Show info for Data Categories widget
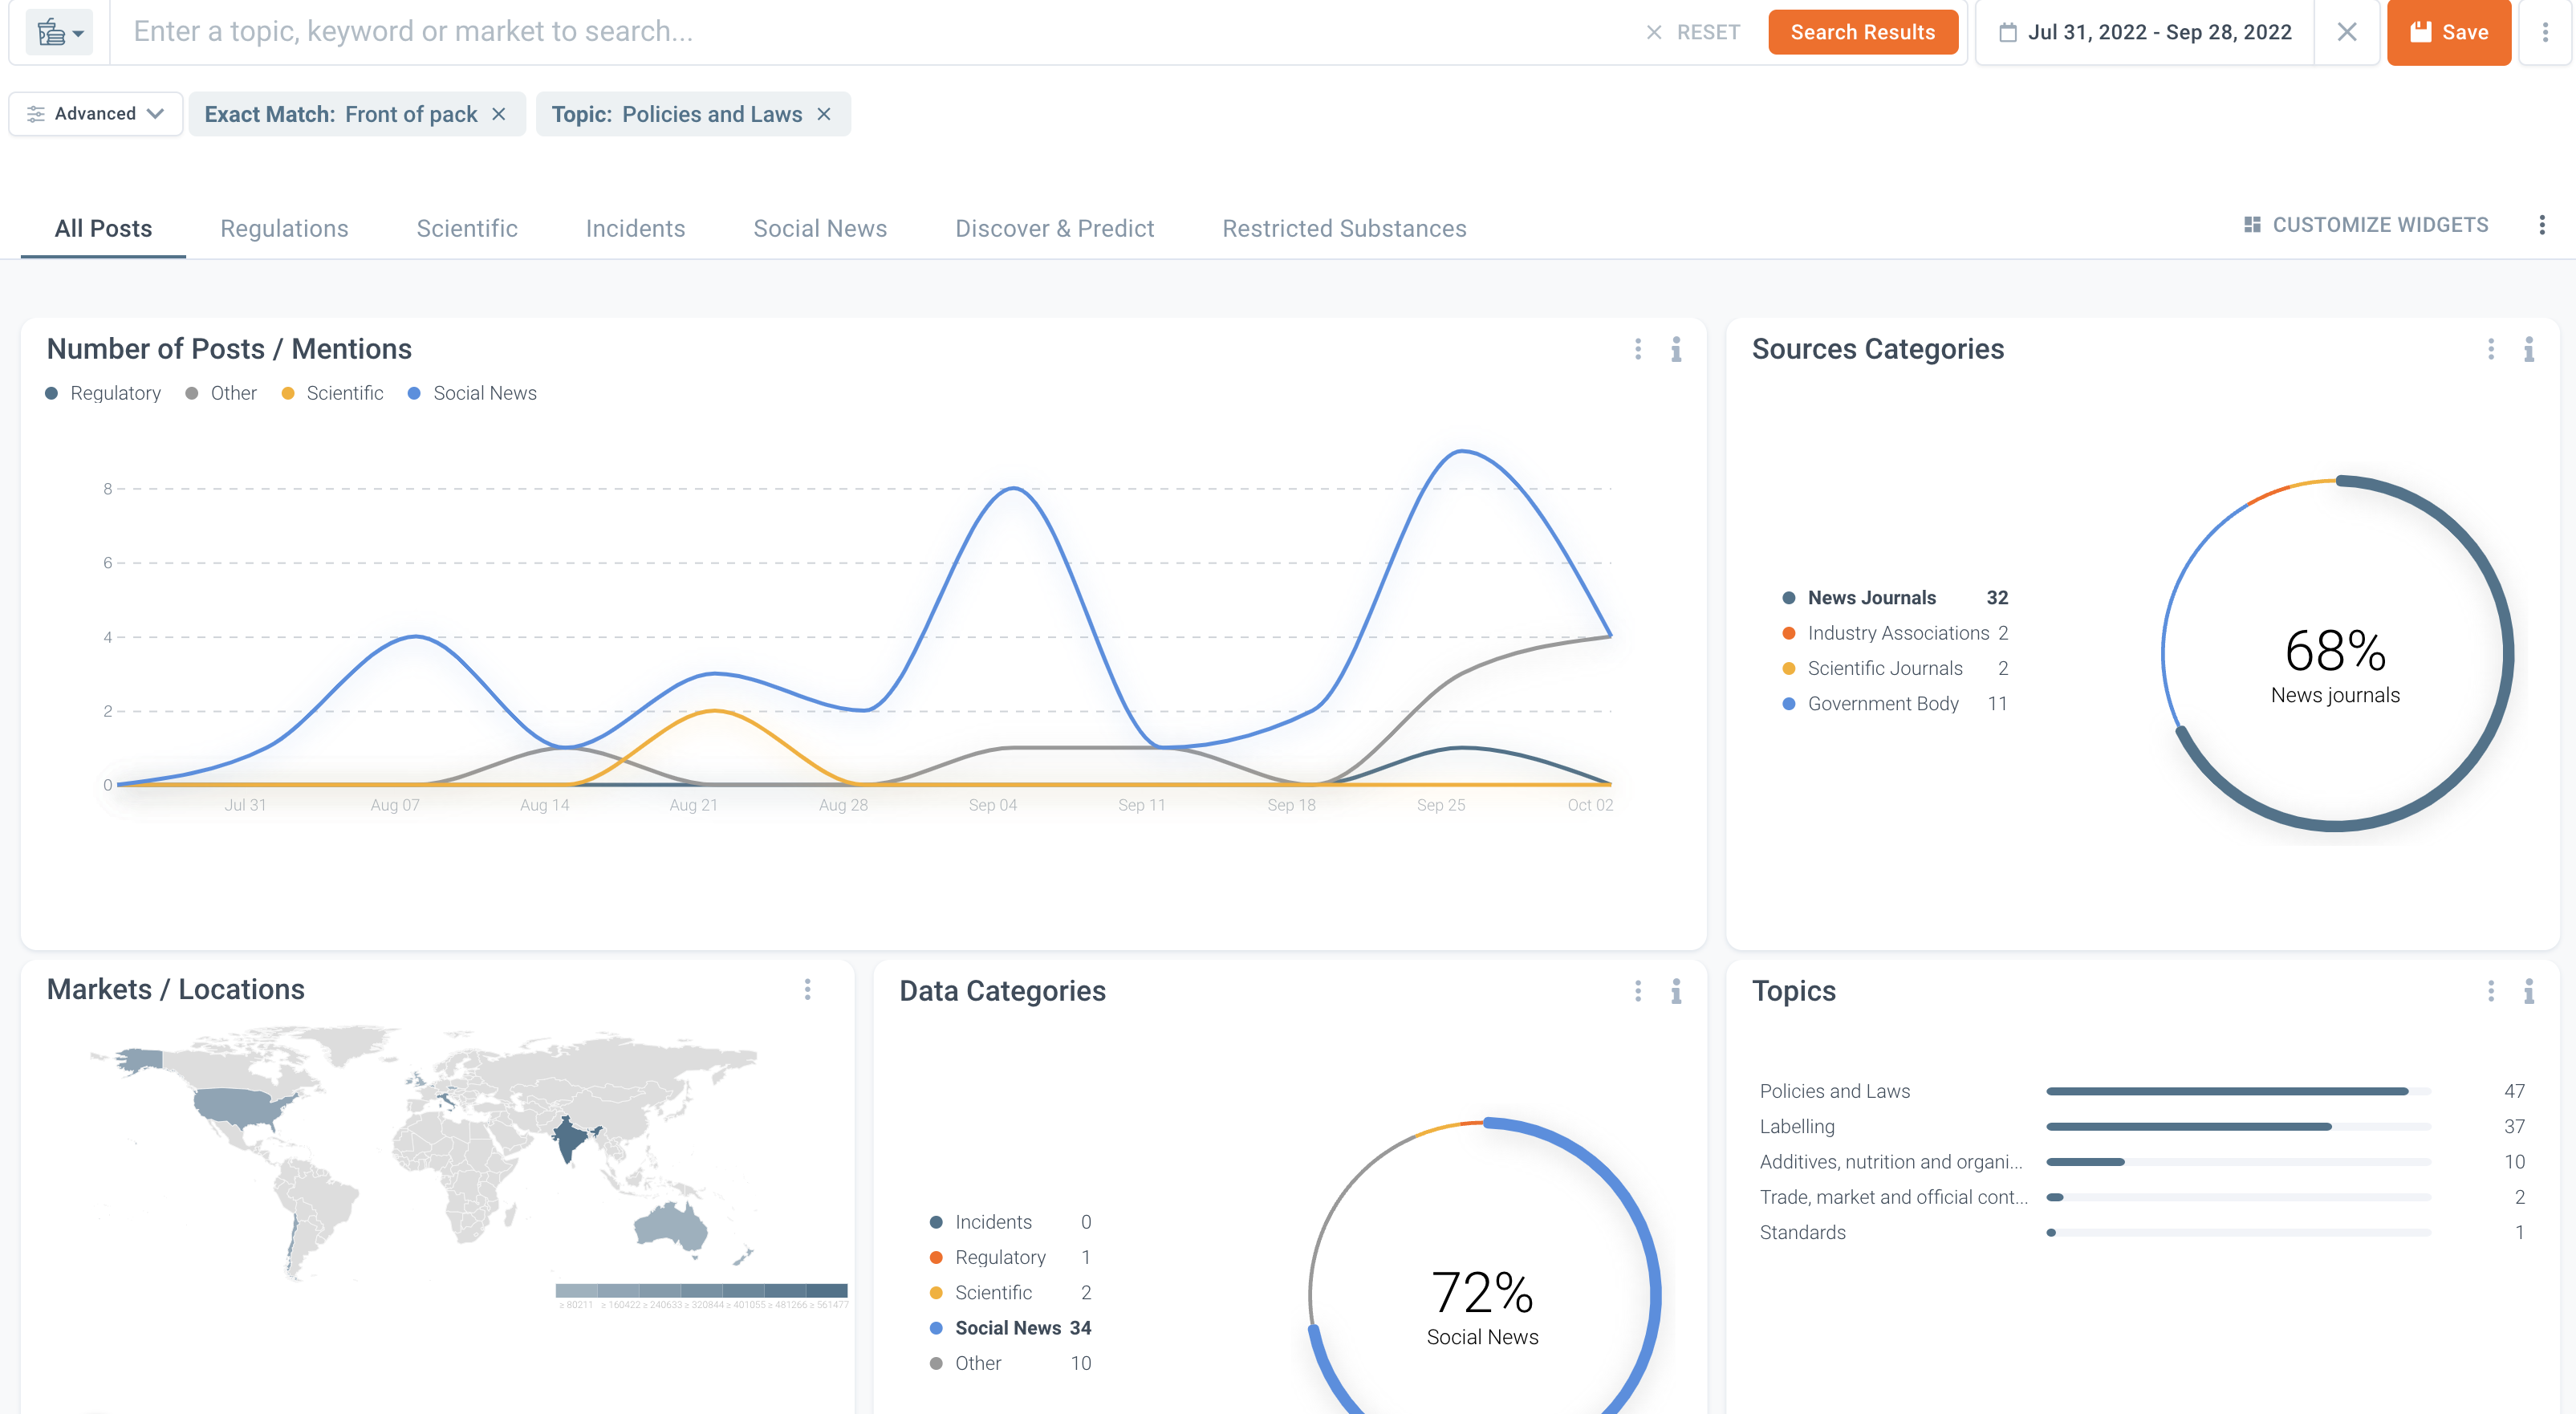This screenshot has height=1414, width=2576. (x=1676, y=991)
